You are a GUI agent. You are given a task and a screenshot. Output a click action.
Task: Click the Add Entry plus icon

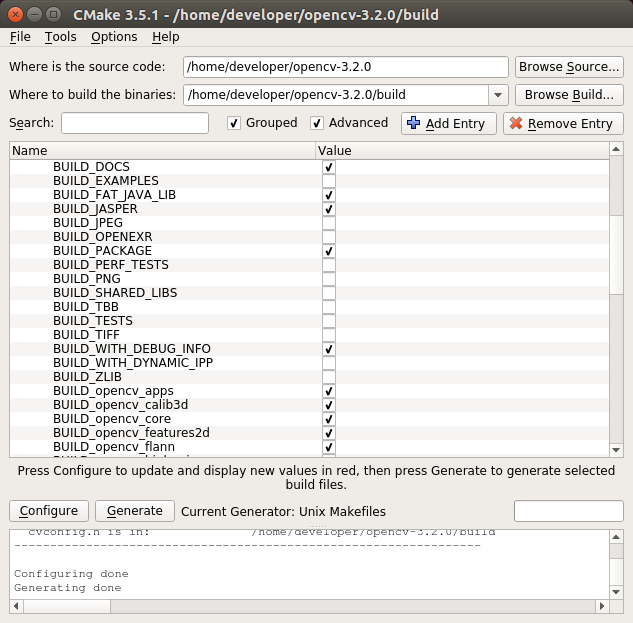(413, 123)
